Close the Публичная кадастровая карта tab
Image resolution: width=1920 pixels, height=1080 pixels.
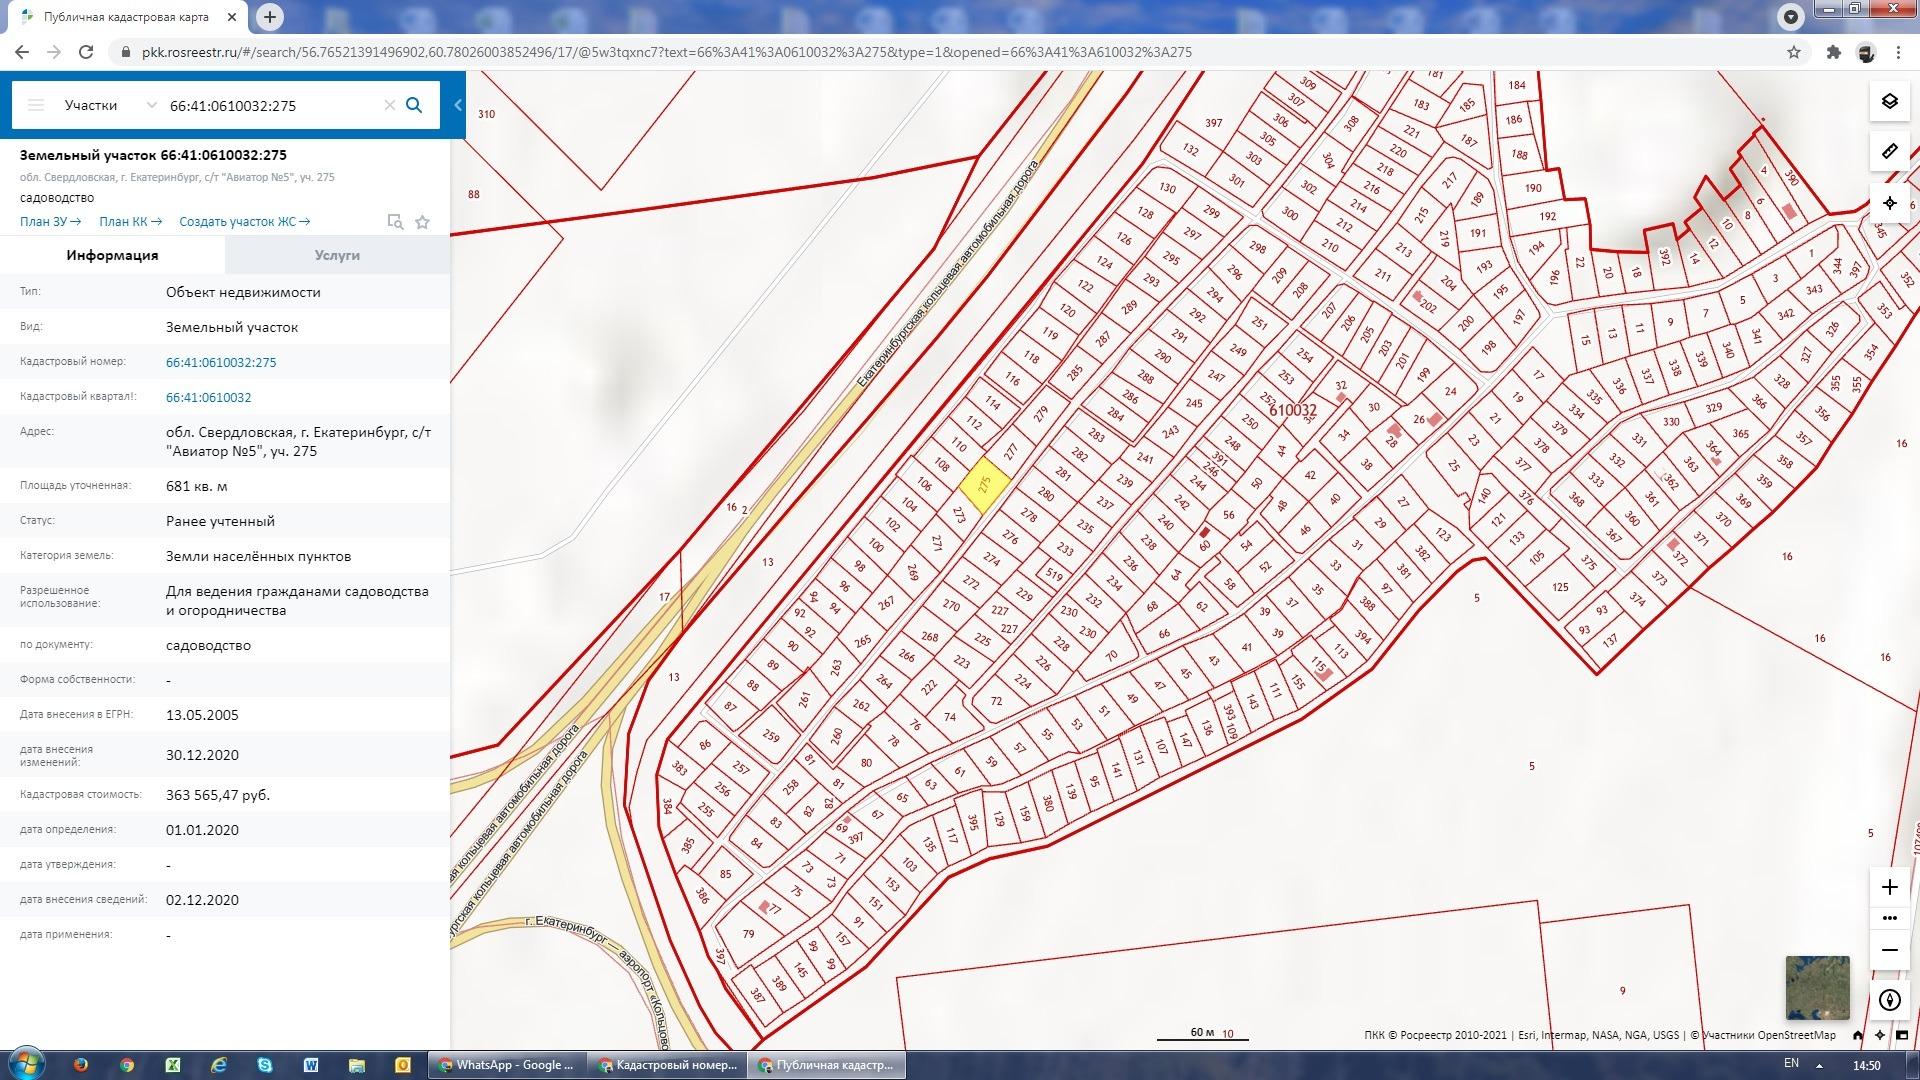click(232, 17)
